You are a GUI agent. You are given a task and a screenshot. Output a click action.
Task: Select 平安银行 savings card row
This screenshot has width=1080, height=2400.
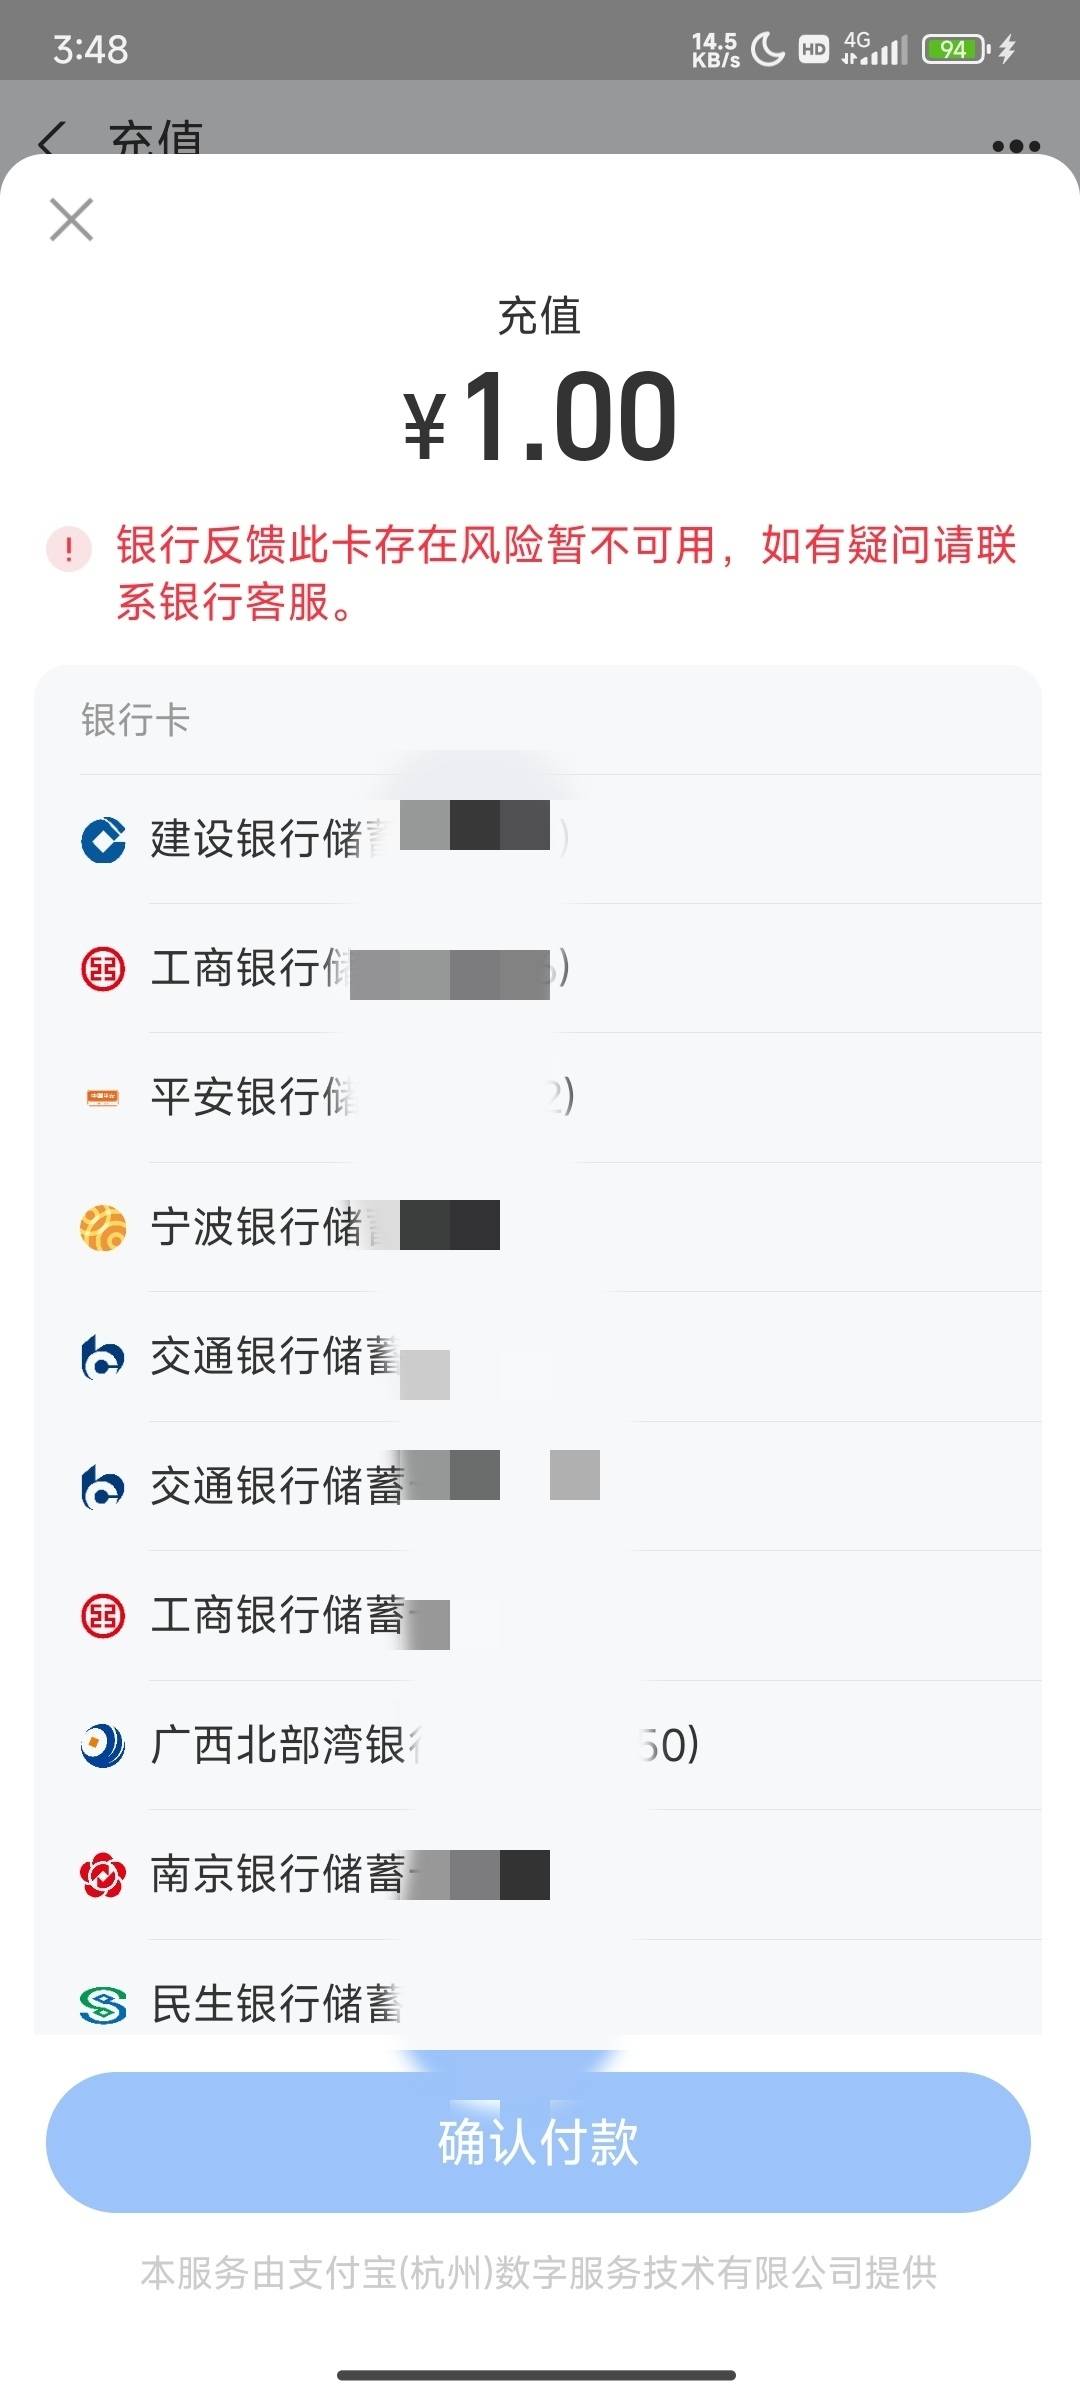(x=540, y=1097)
